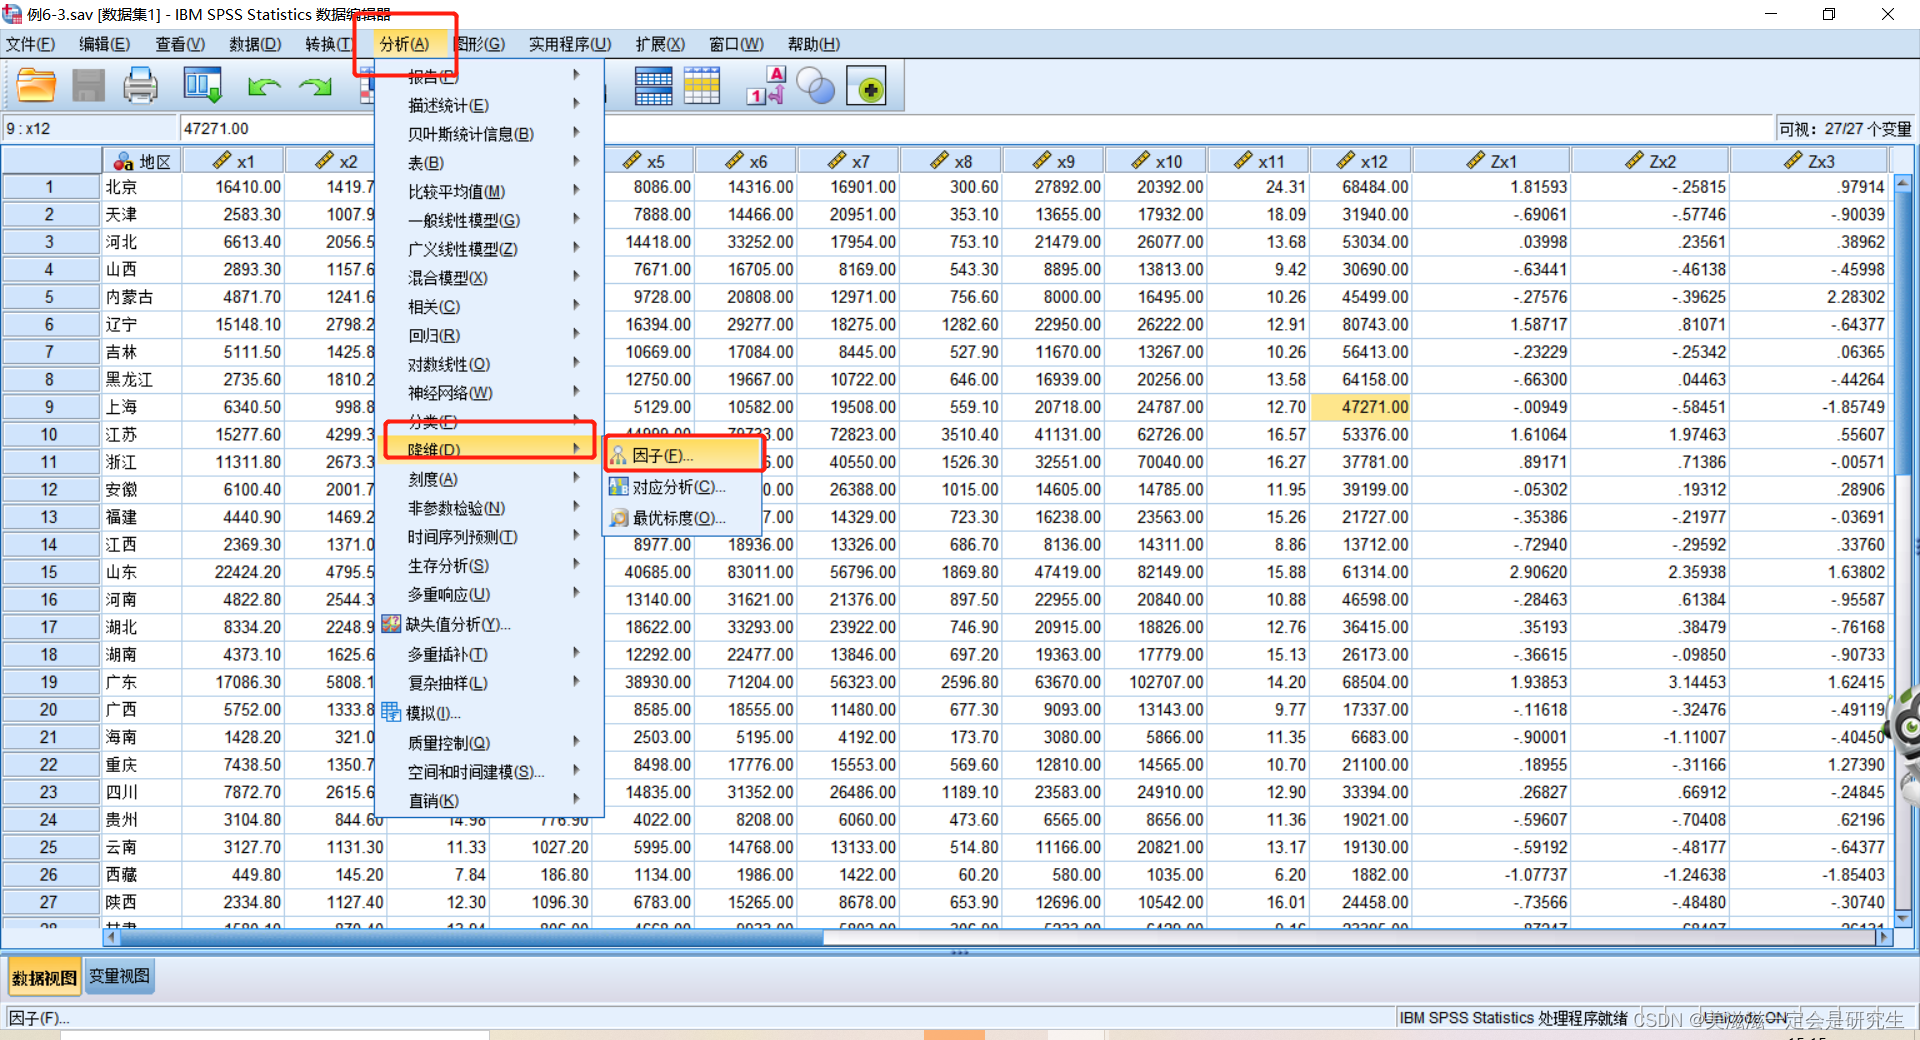Click the horizontal scrollbar right arrow

pyautogui.click(x=1884, y=938)
